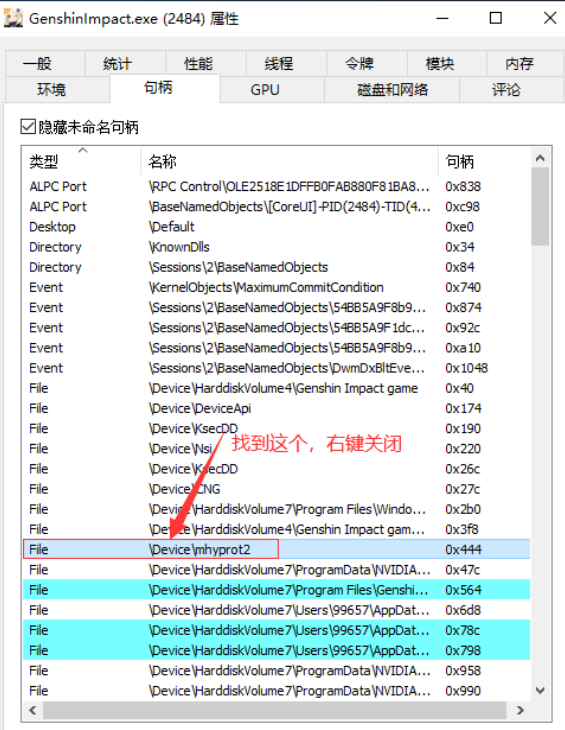Select the \Device\CNG file row
The width and height of the screenshot is (565, 730).
coord(276,489)
